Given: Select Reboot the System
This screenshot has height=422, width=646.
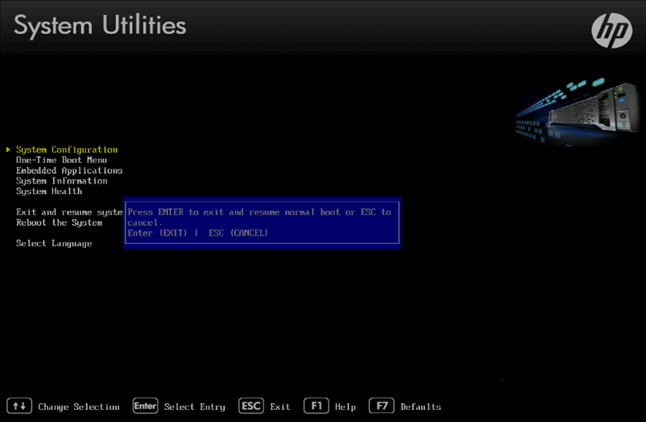Looking at the screenshot, I should (x=59, y=223).
